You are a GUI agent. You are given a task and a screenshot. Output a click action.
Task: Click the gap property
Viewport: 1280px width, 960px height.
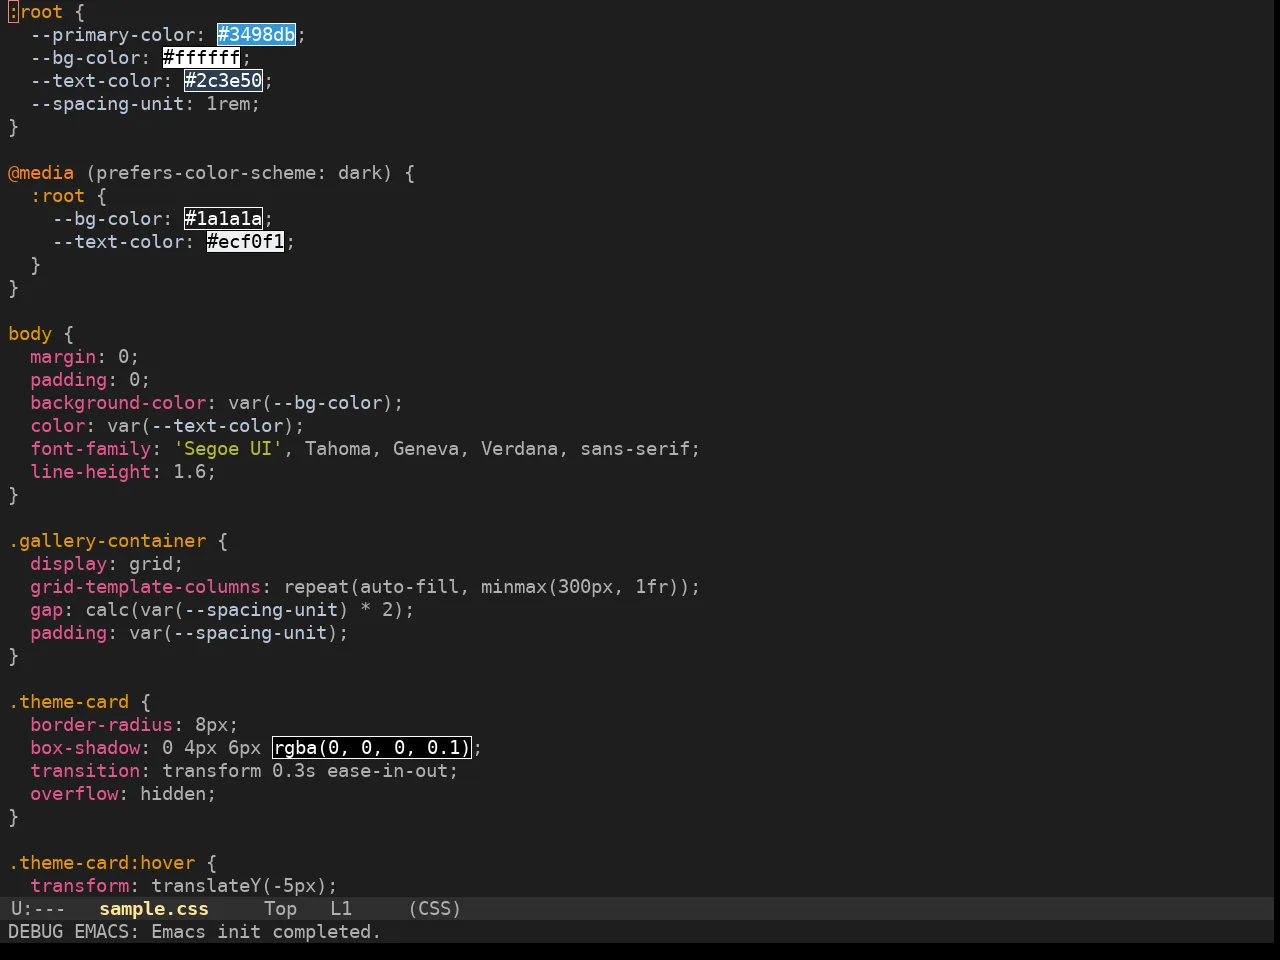(x=46, y=610)
